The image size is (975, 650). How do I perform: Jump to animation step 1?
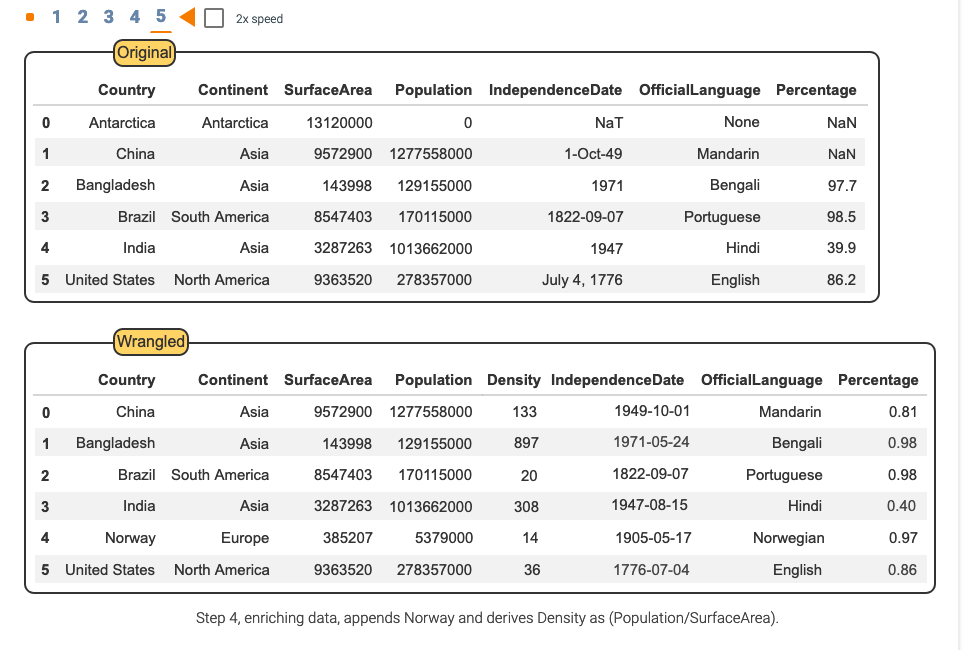(x=57, y=17)
